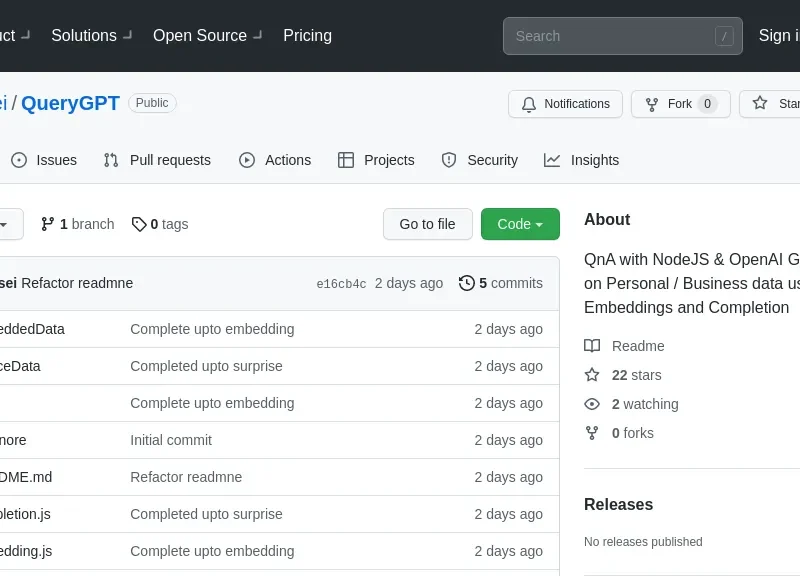This screenshot has height=576, width=800.
Task: Open the green Code dropdown
Action: coord(520,224)
